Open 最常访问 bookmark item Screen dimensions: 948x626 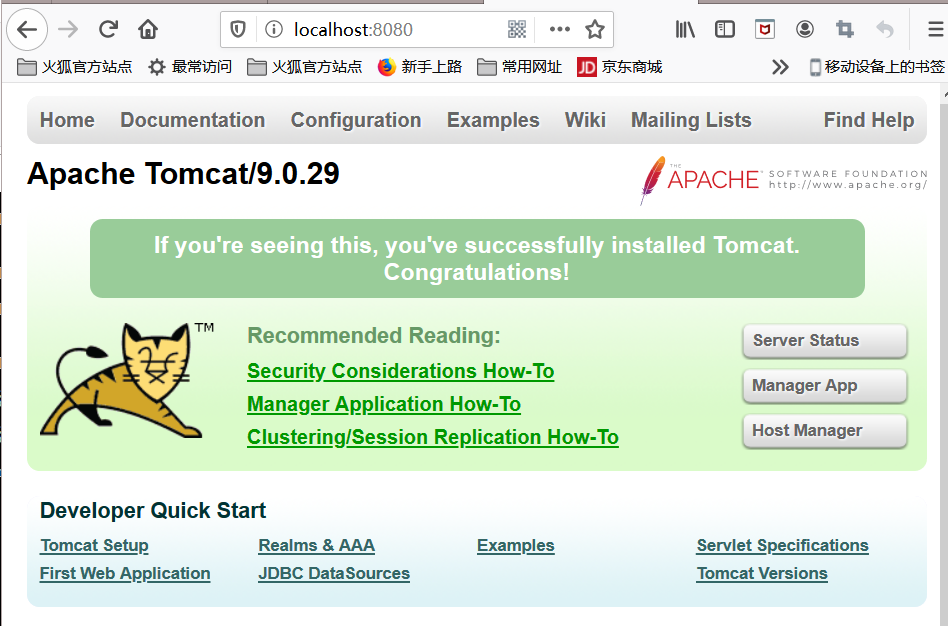click(x=190, y=67)
